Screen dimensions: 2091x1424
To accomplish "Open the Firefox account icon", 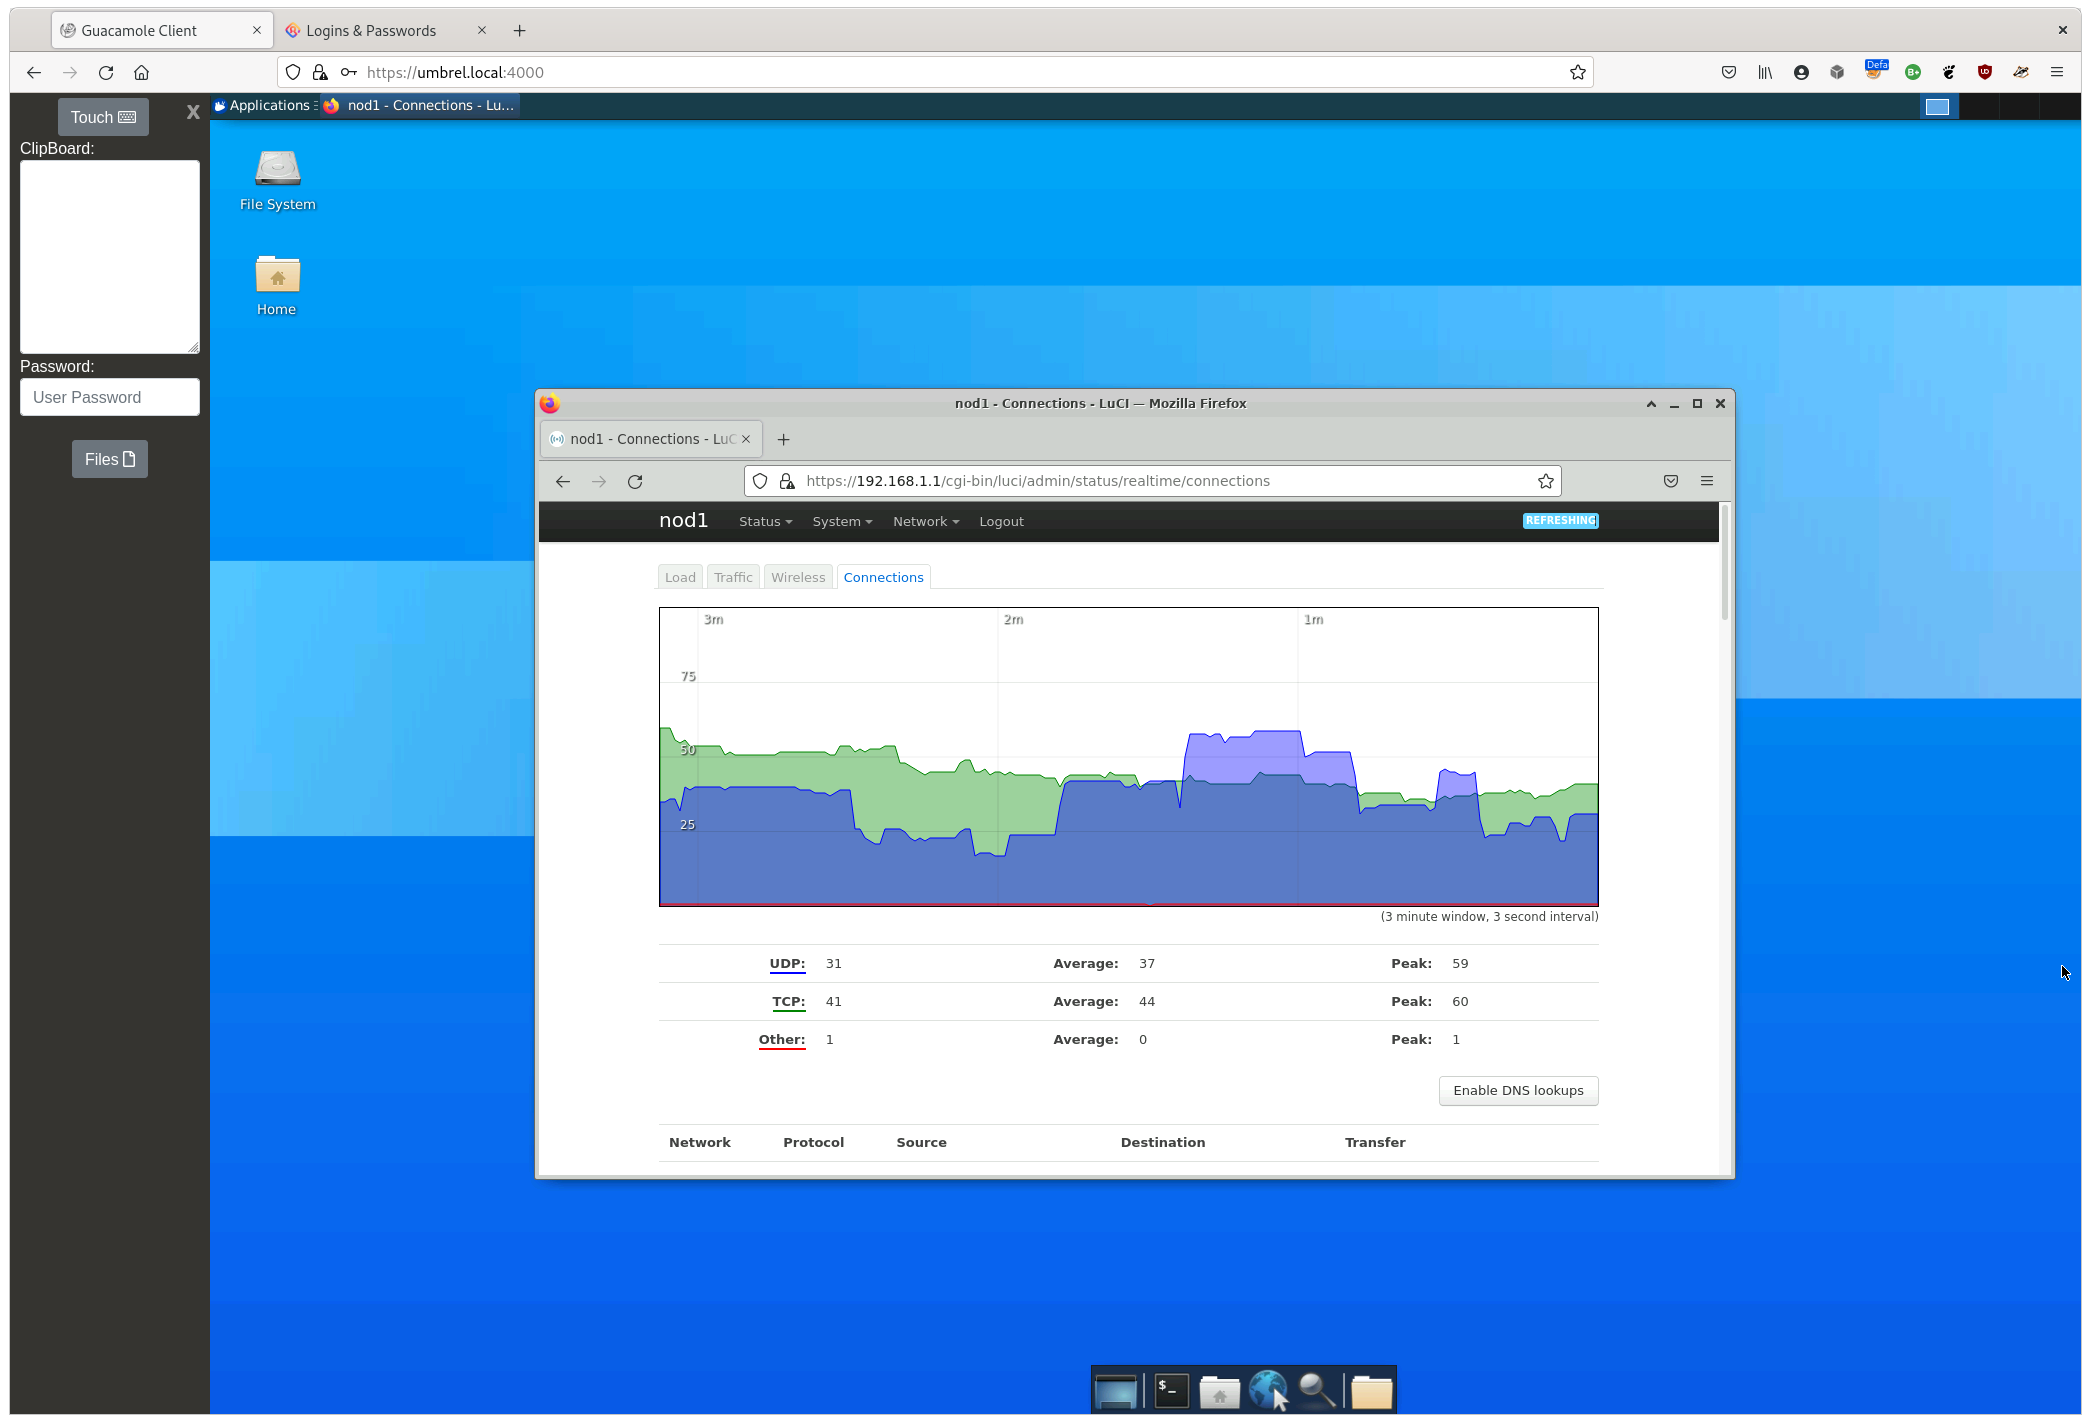I will 1800,72.
